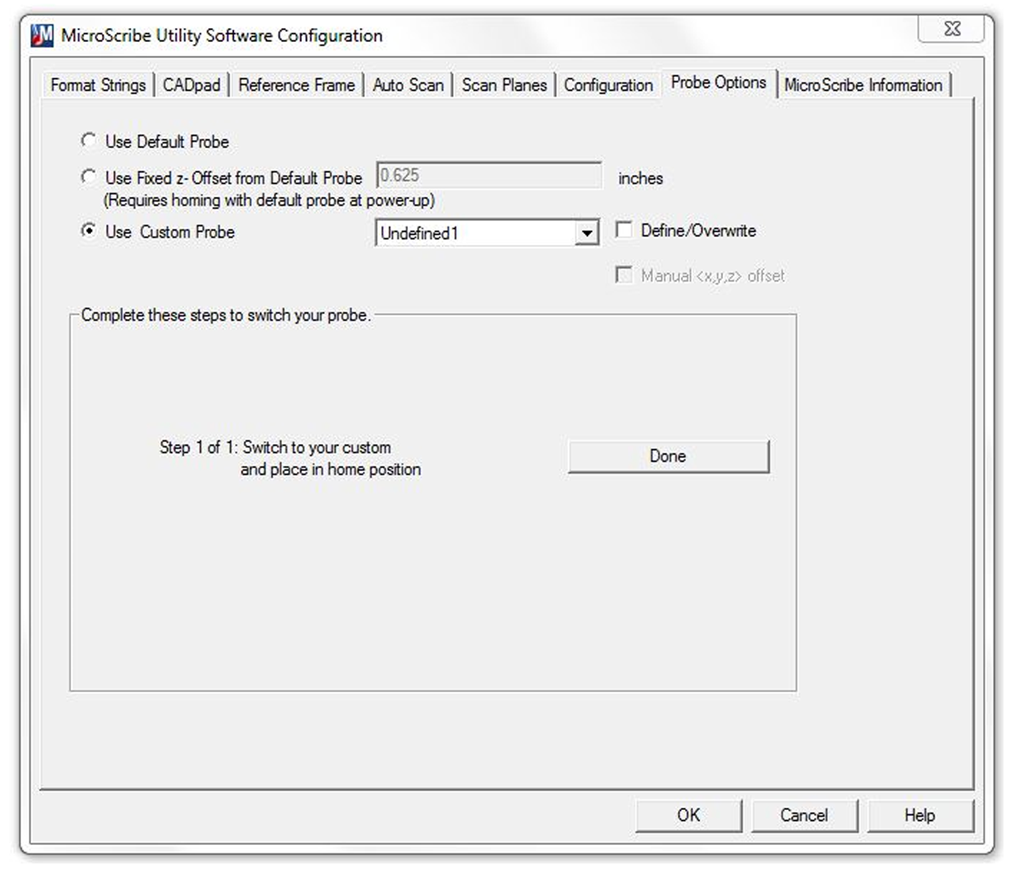Toggle the Manual <x,y,z> offset checkbox
The height and width of the screenshot is (877, 1019).
pyautogui.click(x=624, y=275)
